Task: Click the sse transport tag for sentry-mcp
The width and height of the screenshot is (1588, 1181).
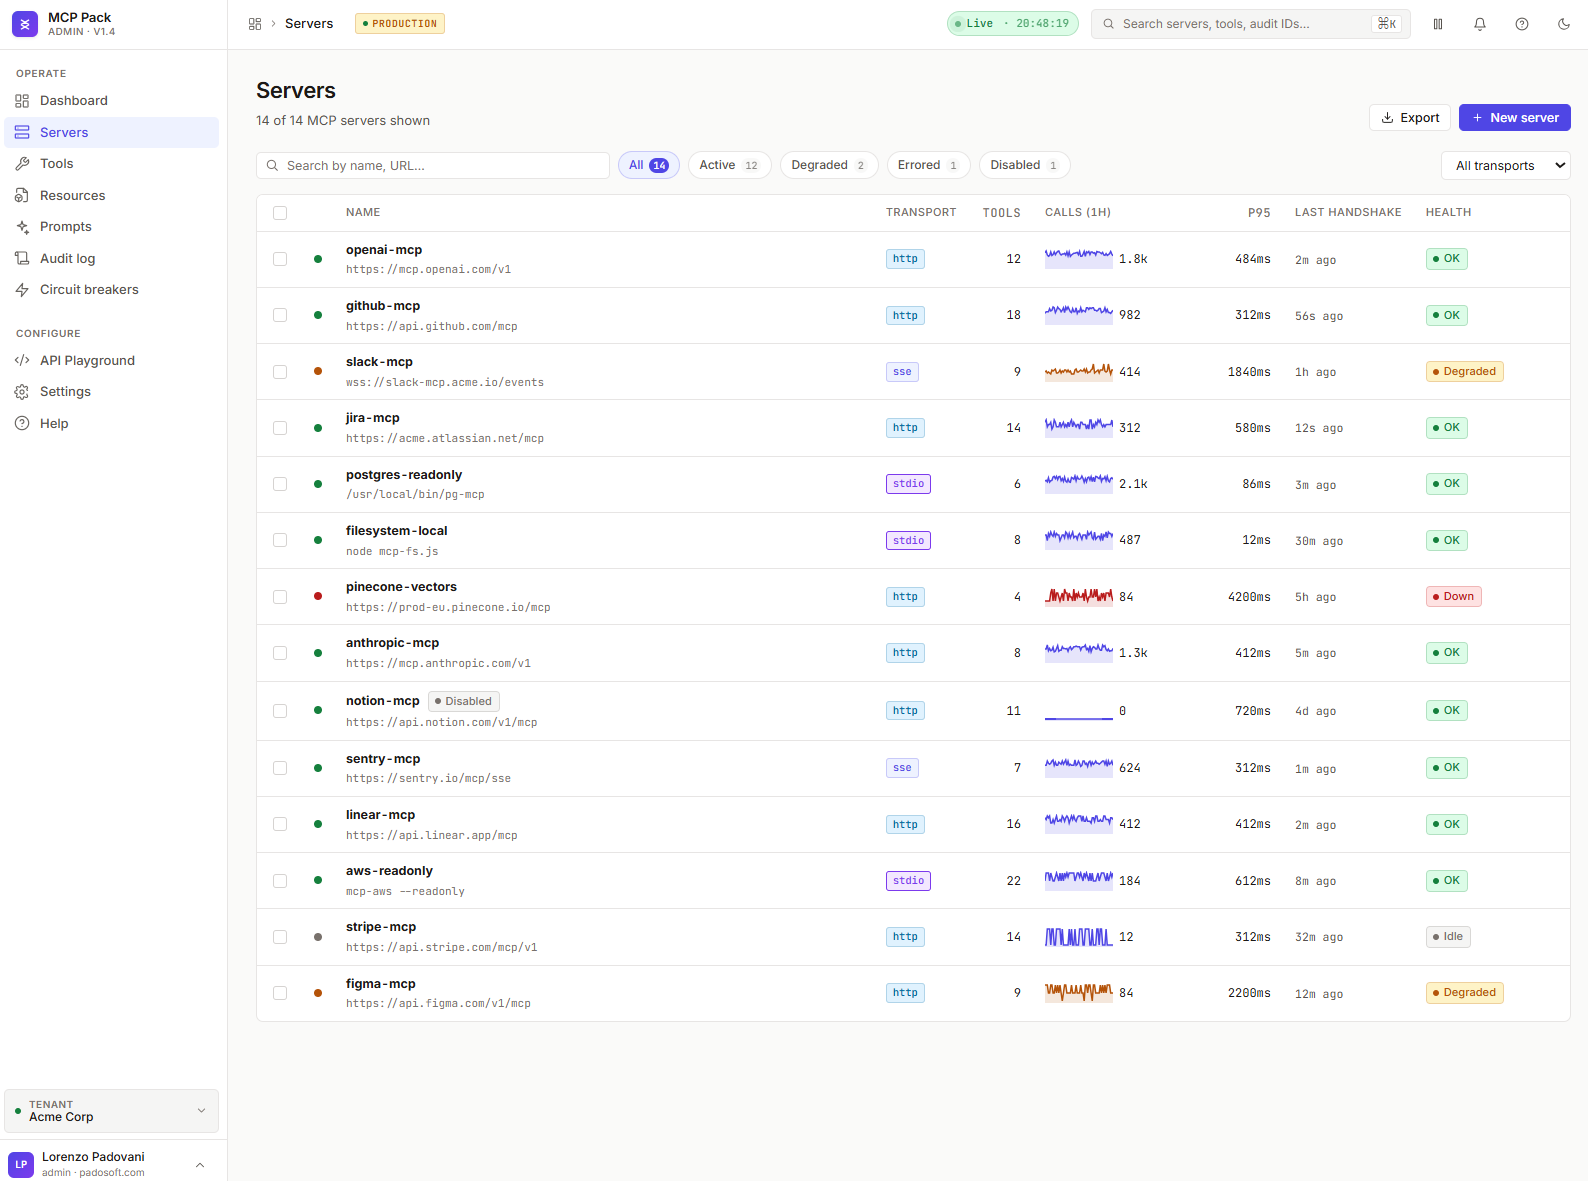Action: tap(902, 768)
